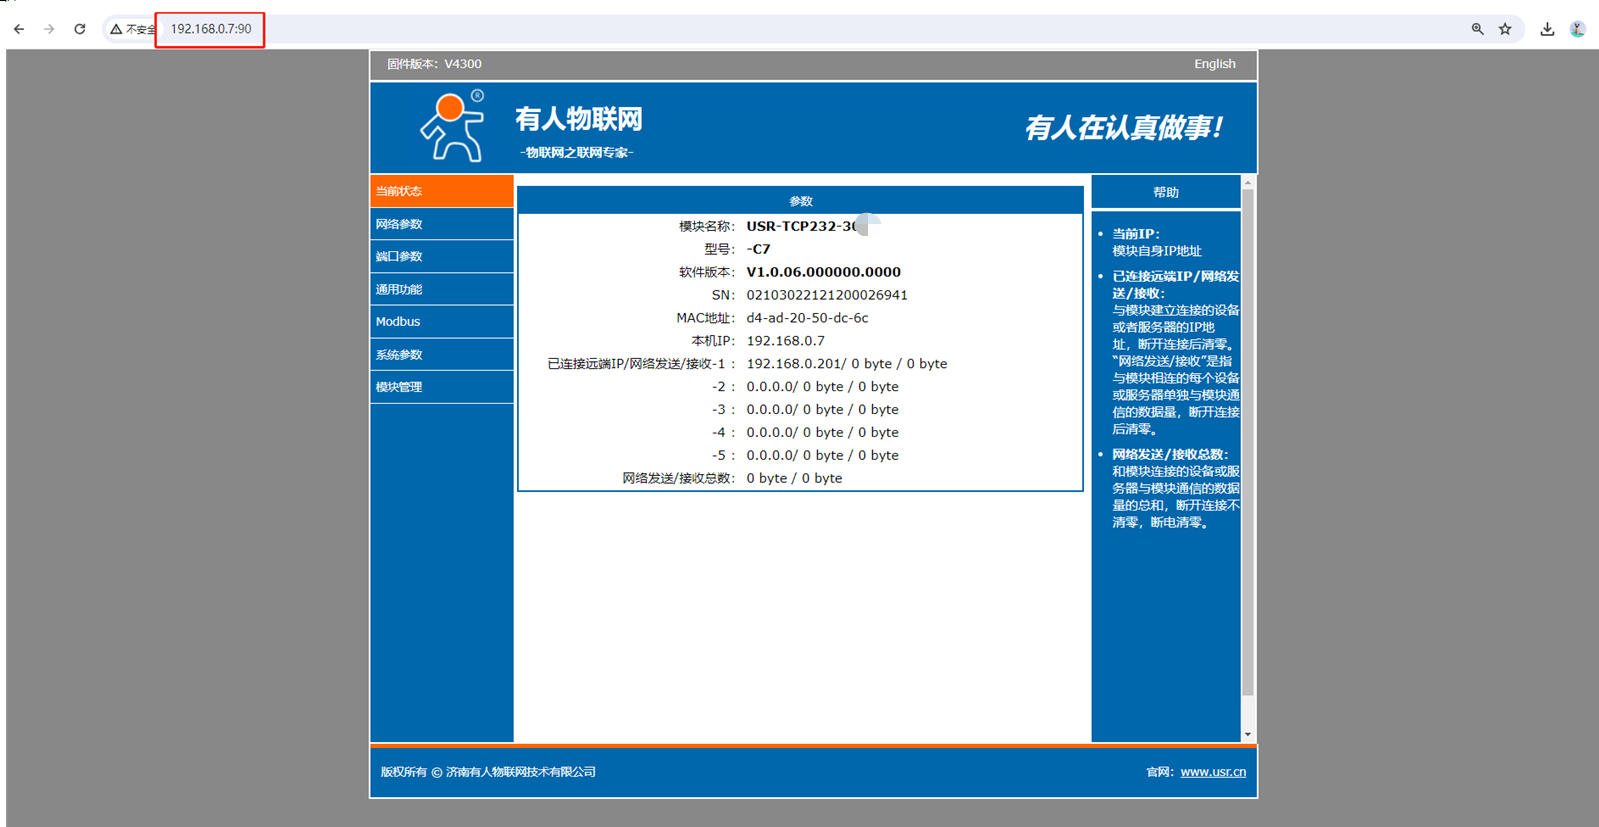Select the 当前状态 menu item

click(x=442, y=191)
